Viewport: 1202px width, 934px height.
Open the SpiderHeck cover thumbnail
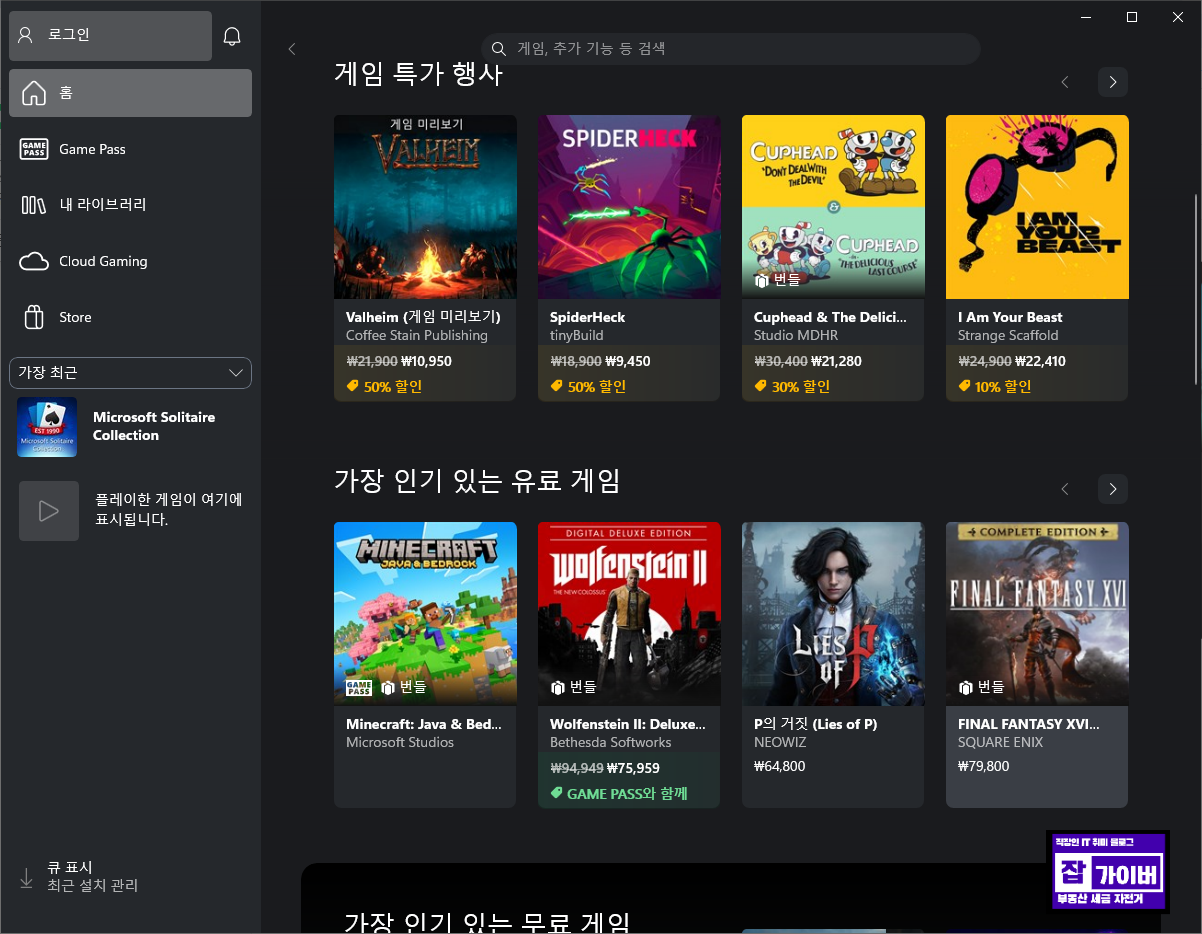(629, 207)
